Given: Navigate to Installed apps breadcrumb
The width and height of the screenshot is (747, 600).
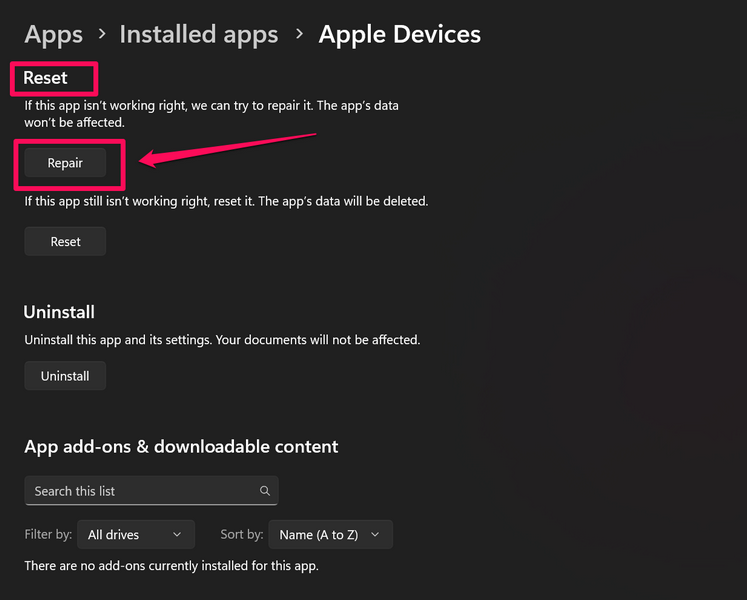Looking at the screenshot, I should coord(198,34).
